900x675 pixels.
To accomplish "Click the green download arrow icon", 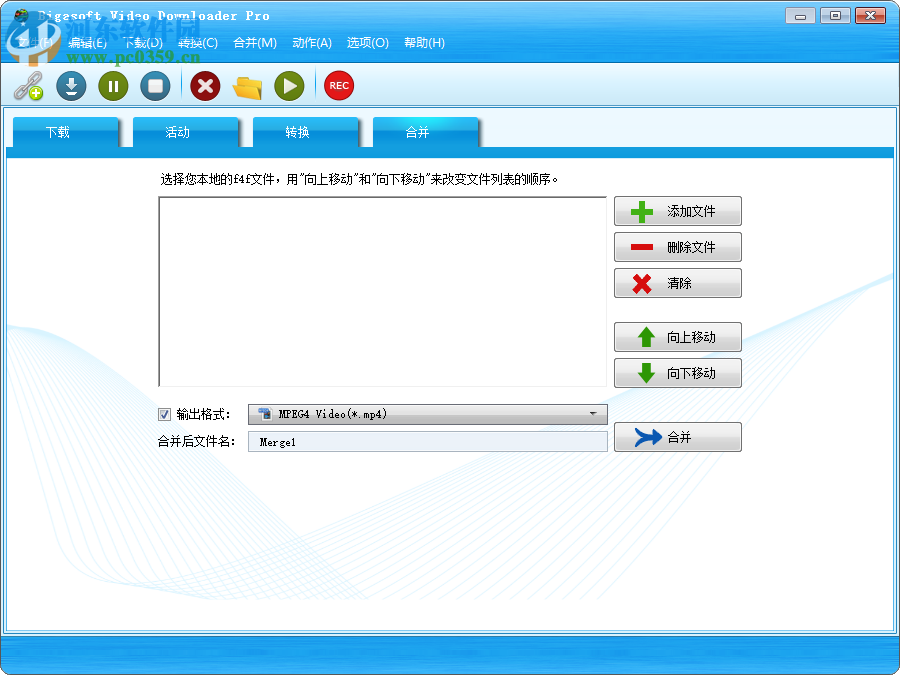I will 70,86.
